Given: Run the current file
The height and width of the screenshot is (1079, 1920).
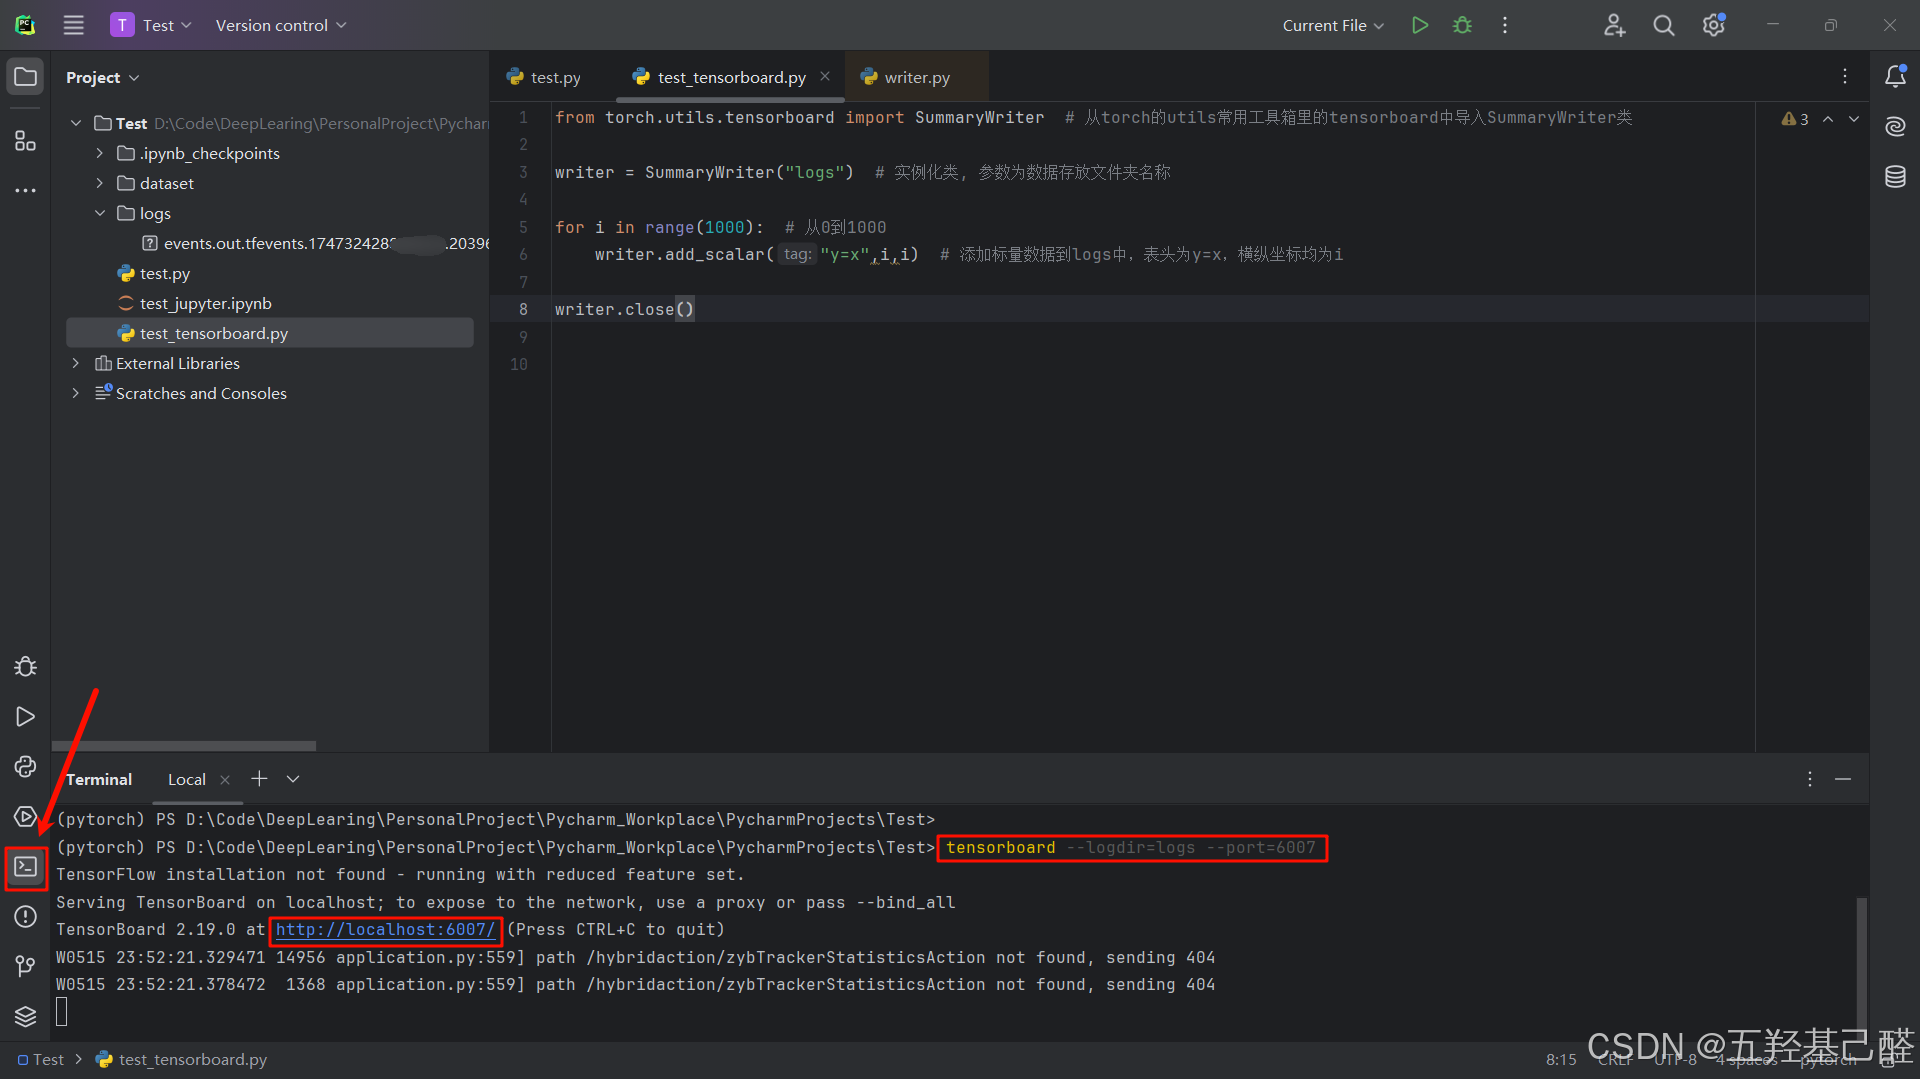Looking at the screenshot, I should pos(1419,25).
